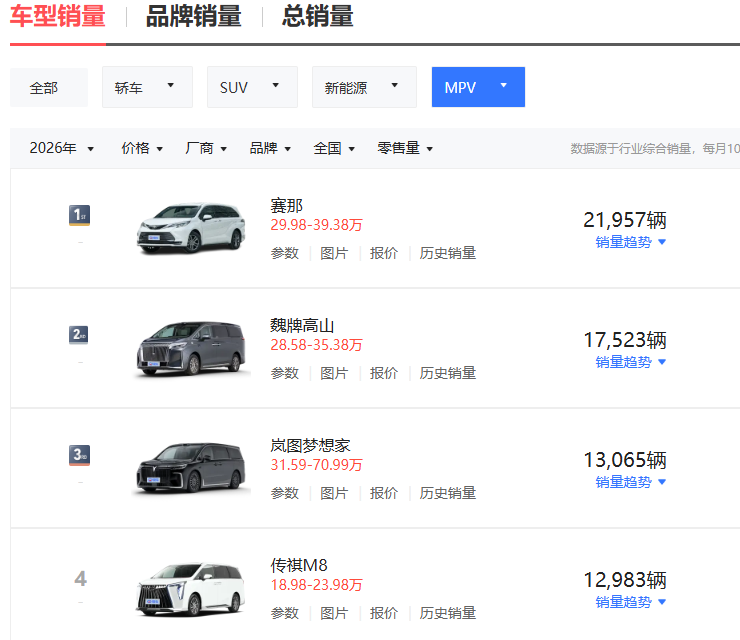Open the 2026年 year filter dropdown

click(62, 148)
